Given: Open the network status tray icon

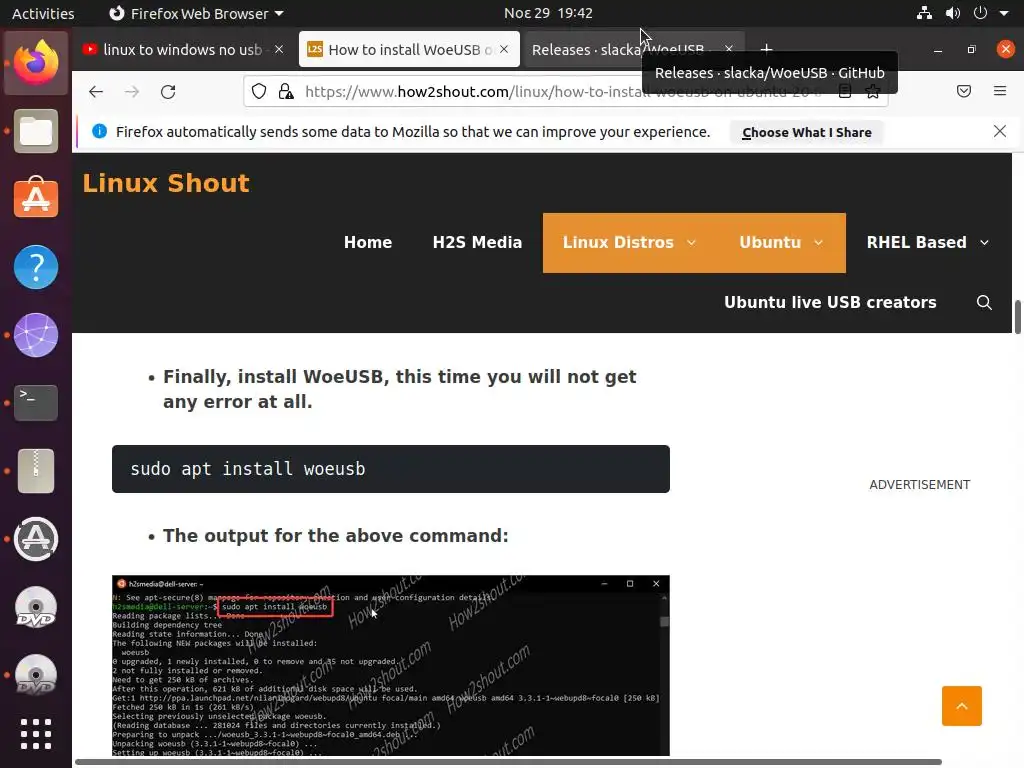Looking at the screenshot, I should pos(924,13).
